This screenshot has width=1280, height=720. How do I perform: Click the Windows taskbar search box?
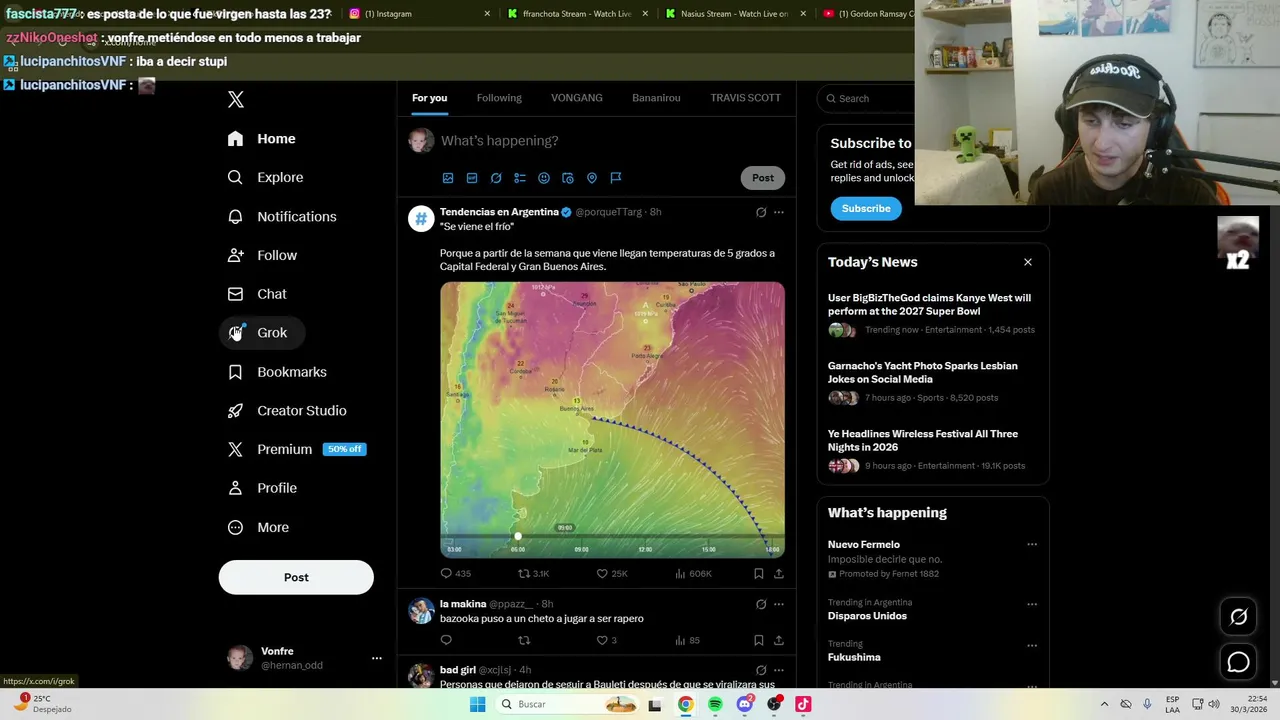(x=568, y=704)
